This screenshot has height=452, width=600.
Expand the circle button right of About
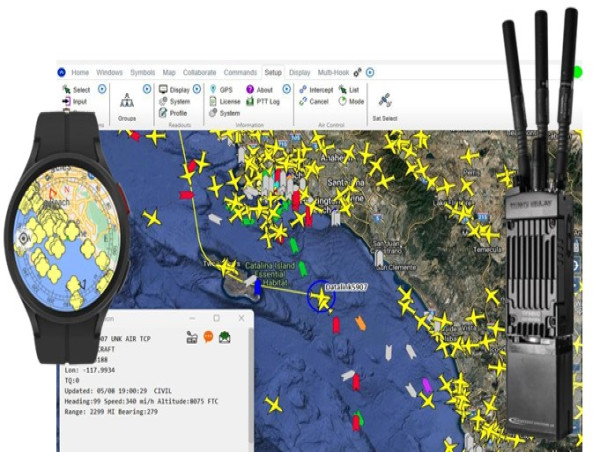287,89
